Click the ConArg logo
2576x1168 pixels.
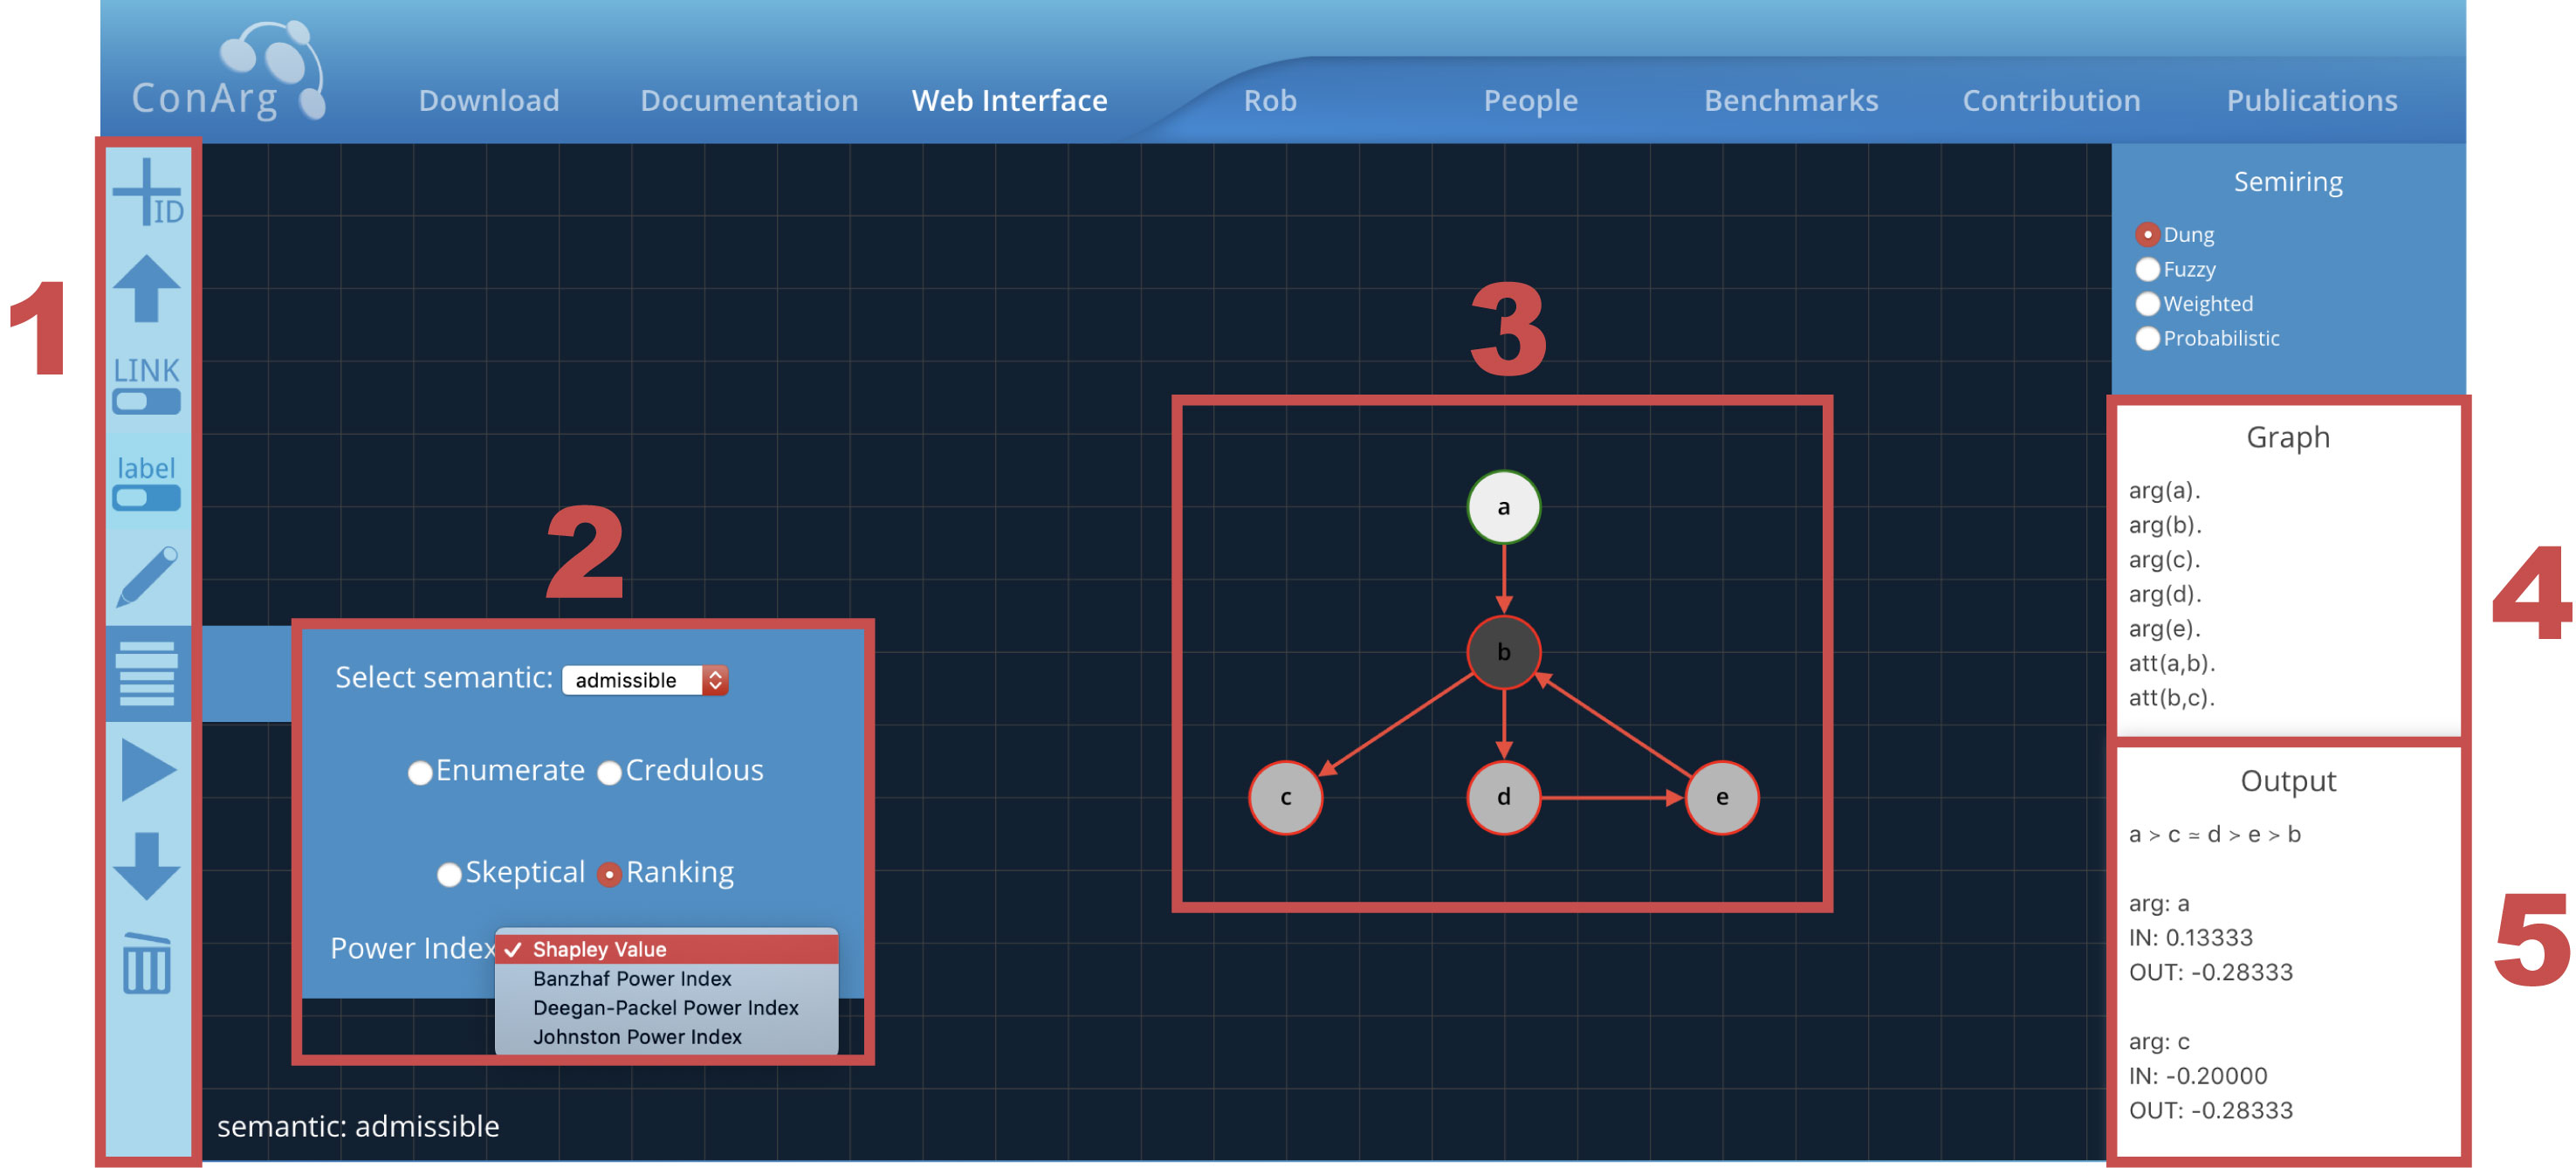230,75
